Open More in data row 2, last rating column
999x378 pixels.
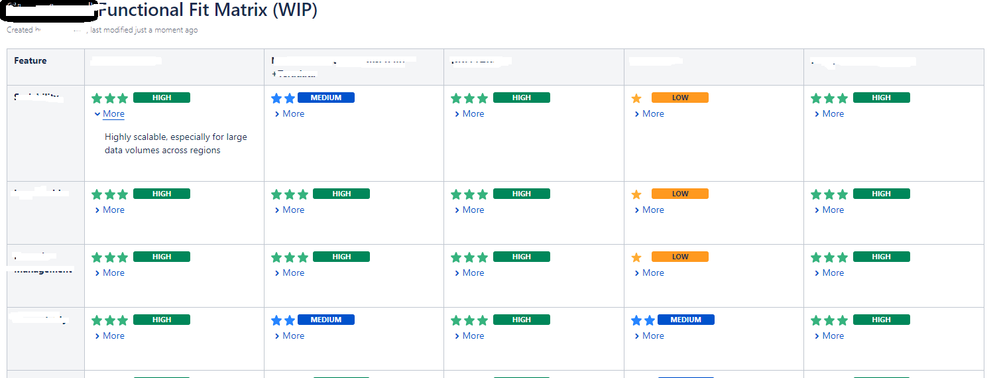(x=829, y=210)
